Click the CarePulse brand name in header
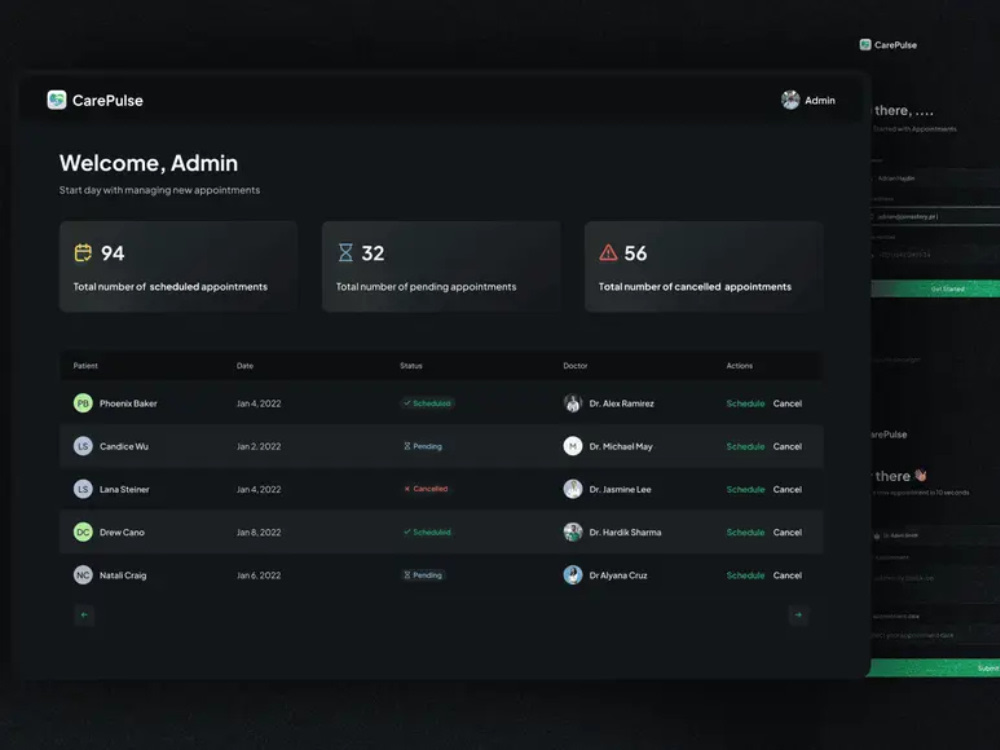Image resolution: width=1000 pixels, height=750 pixels. tap(108, 101)
